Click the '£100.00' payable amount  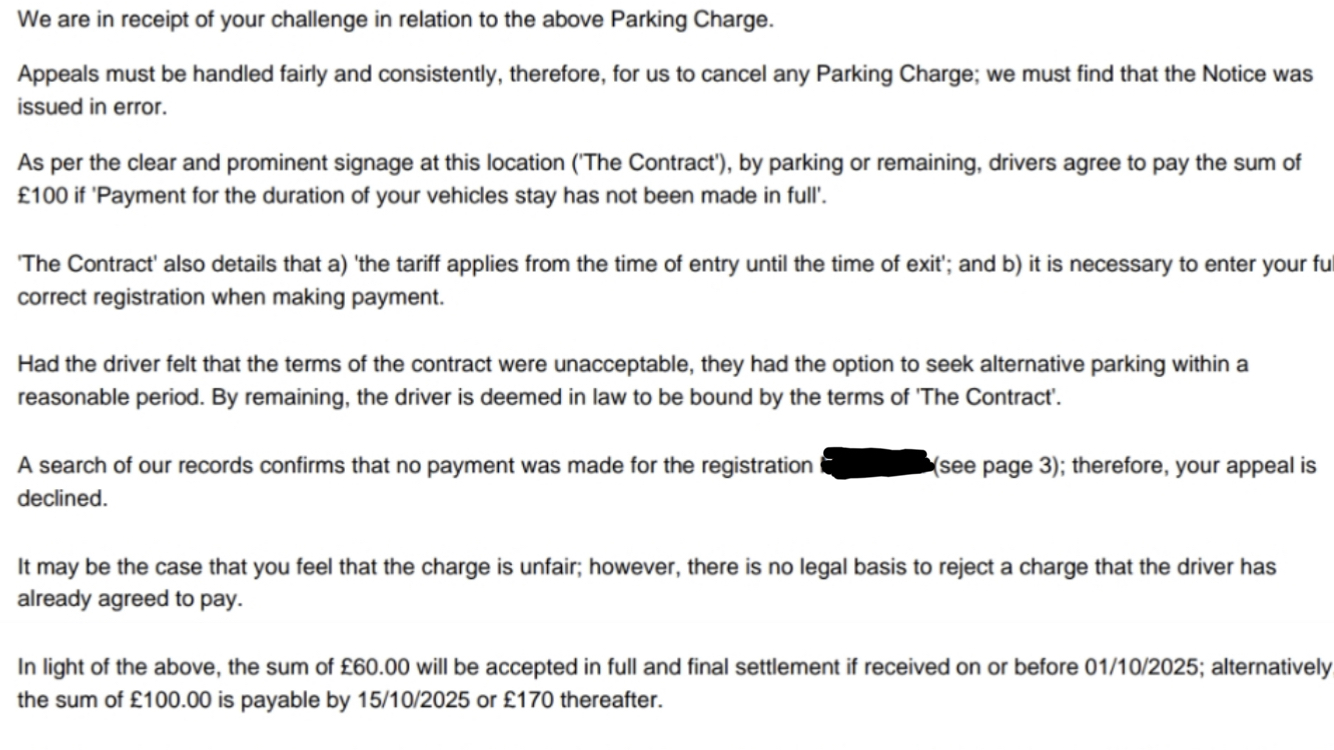[x=171, y=700]
